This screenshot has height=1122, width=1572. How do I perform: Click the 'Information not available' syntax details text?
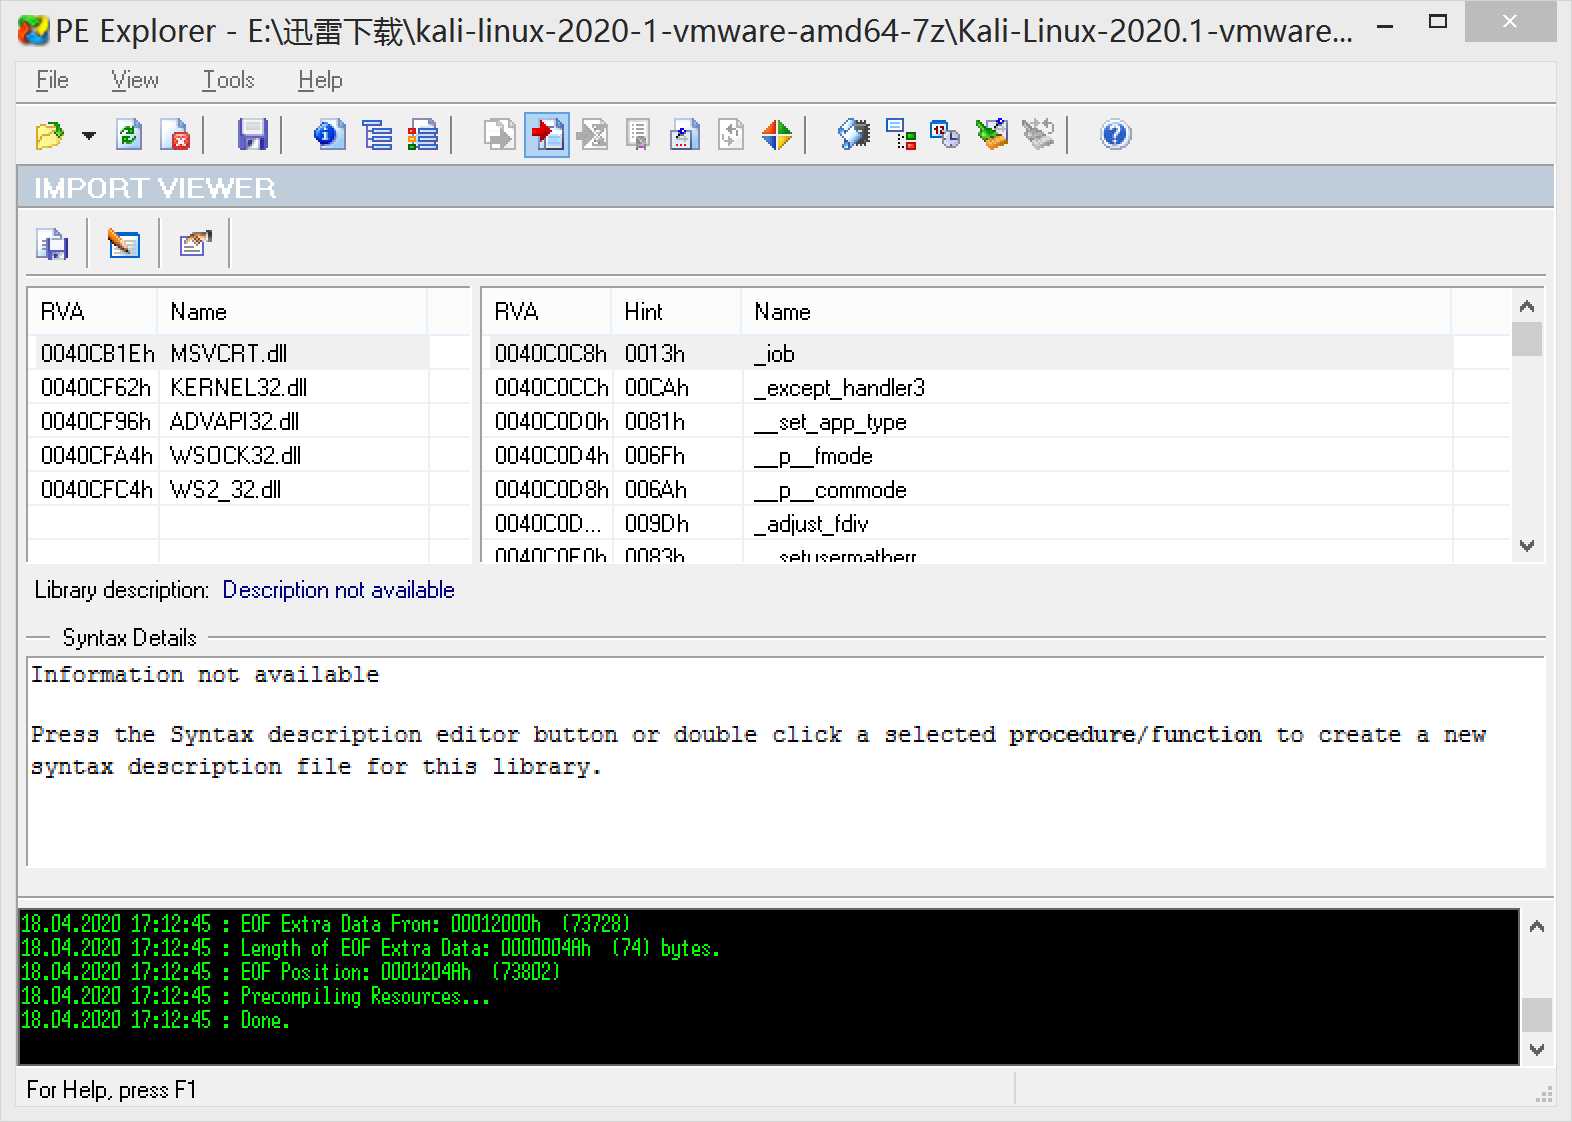click(x=205, y=675)
